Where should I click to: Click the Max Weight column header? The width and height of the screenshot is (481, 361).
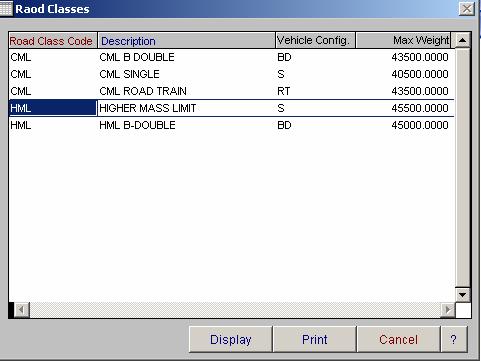403,41
